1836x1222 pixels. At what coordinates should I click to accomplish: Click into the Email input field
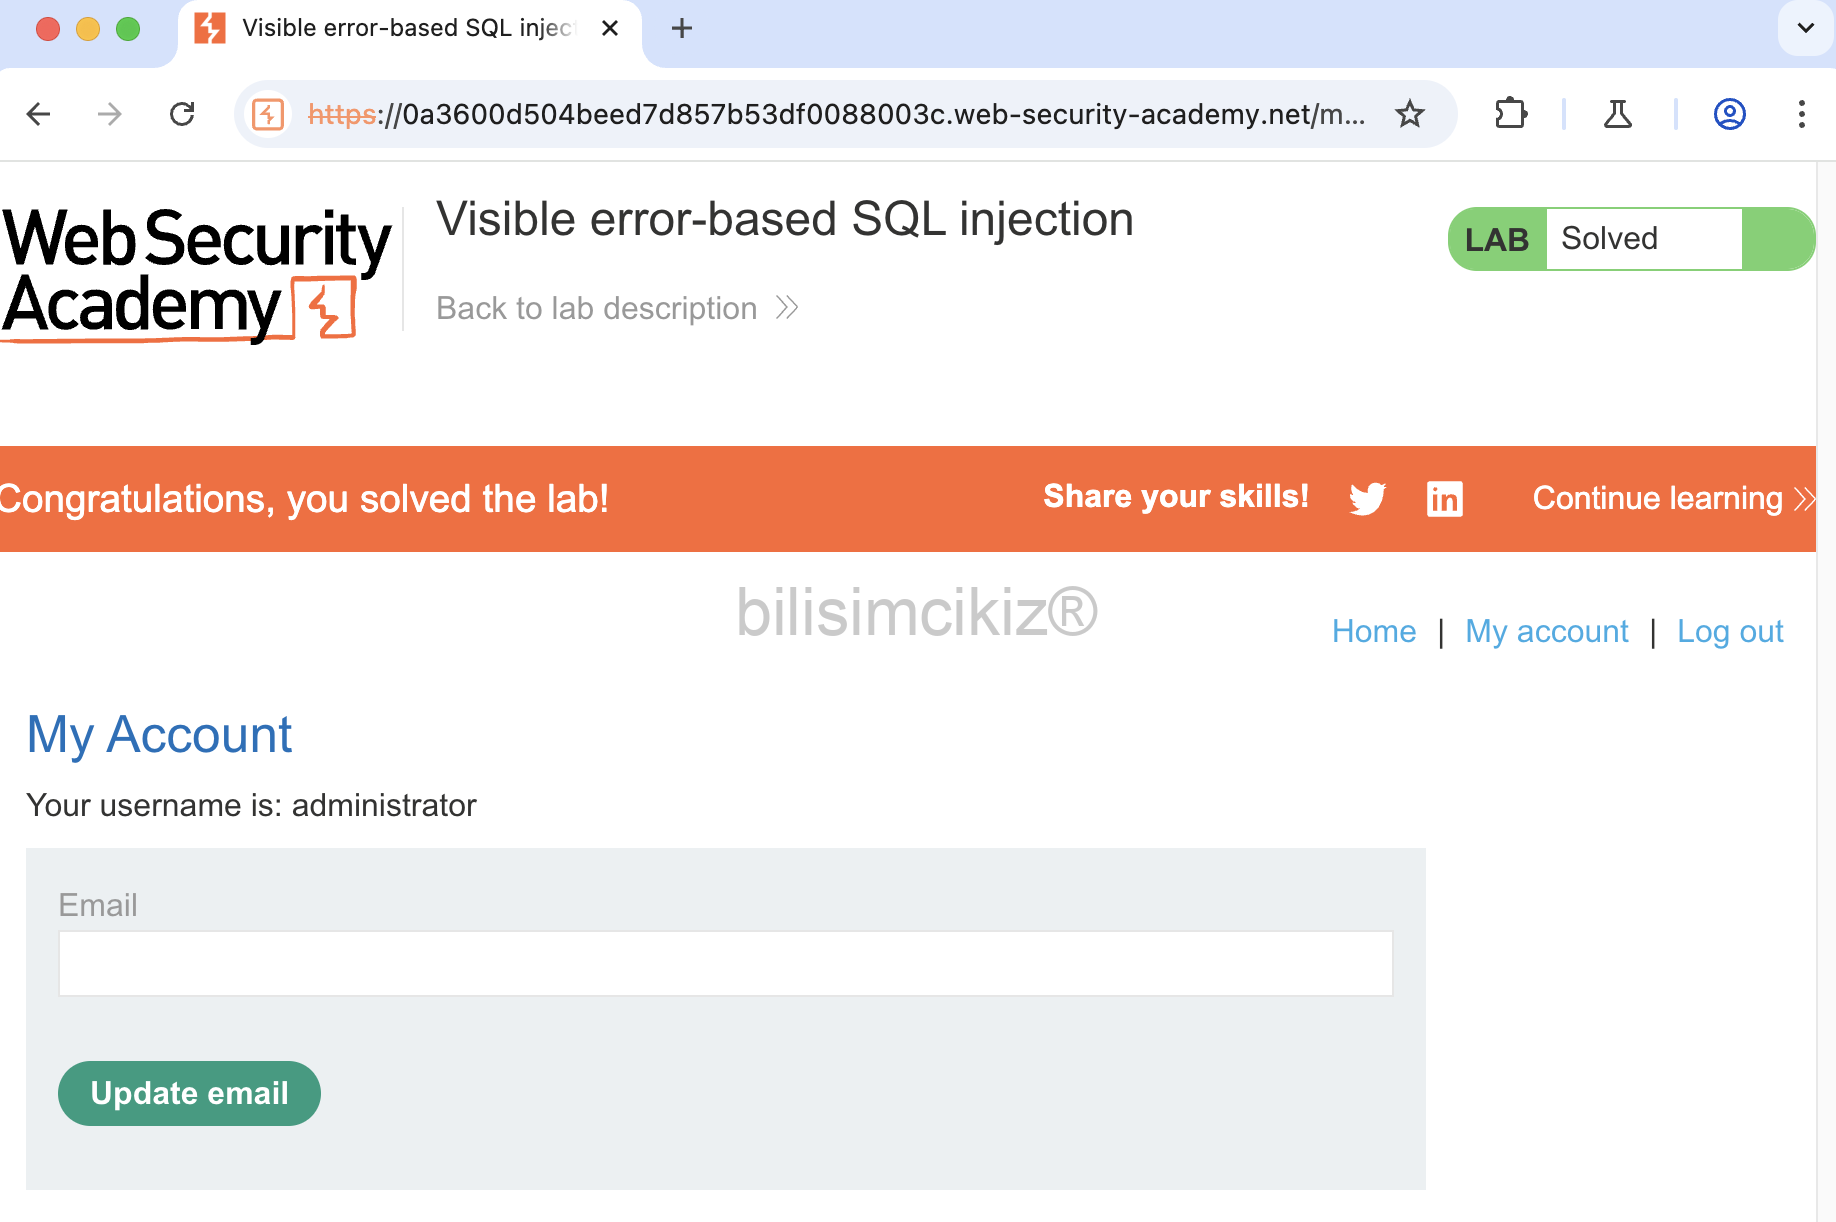tap(725, 963)
